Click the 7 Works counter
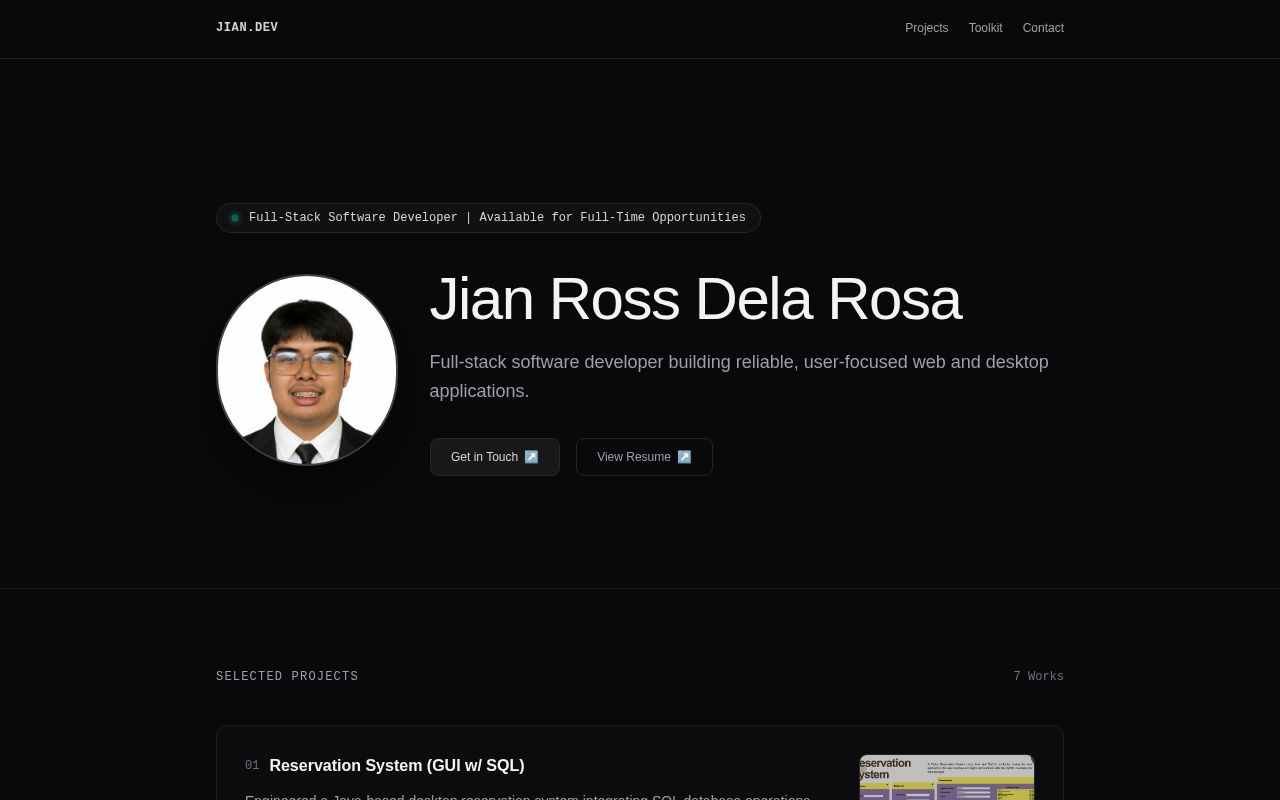The width and height of the screenshot is (1280, 800). tap(1038, 677)
